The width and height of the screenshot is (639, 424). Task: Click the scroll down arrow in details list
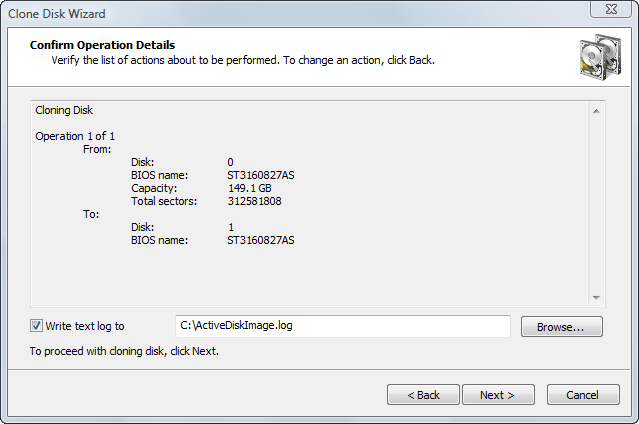[596, 298]
